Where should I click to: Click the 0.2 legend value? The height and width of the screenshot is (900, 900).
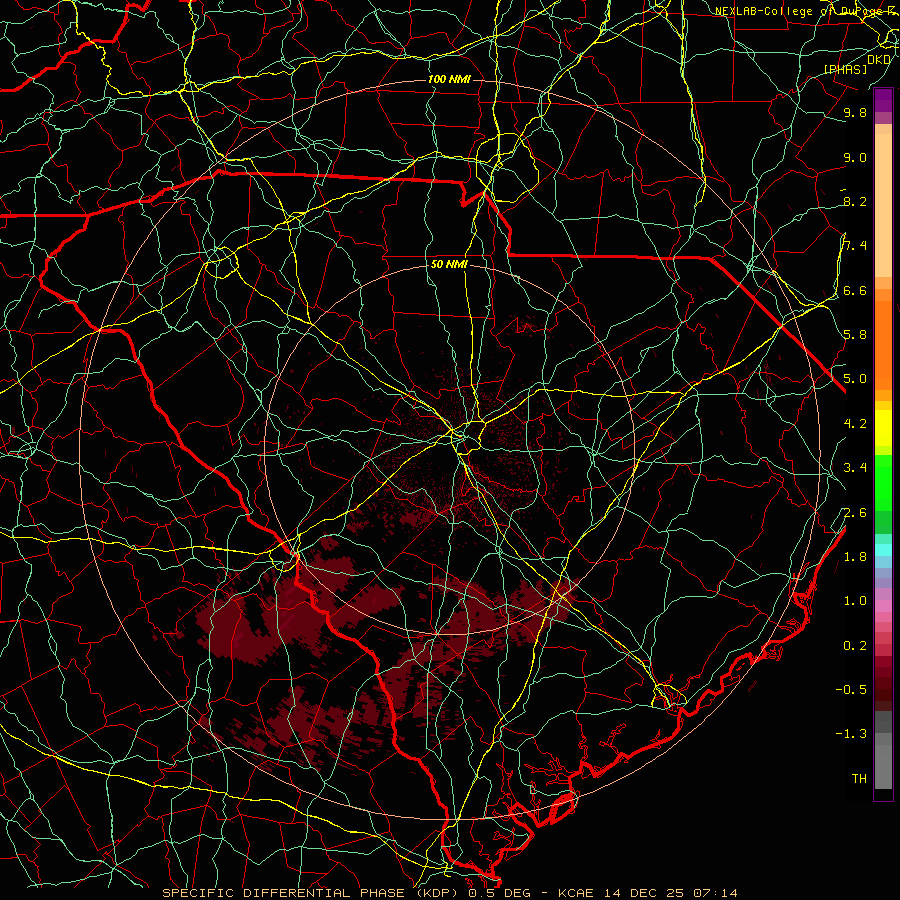855,646
